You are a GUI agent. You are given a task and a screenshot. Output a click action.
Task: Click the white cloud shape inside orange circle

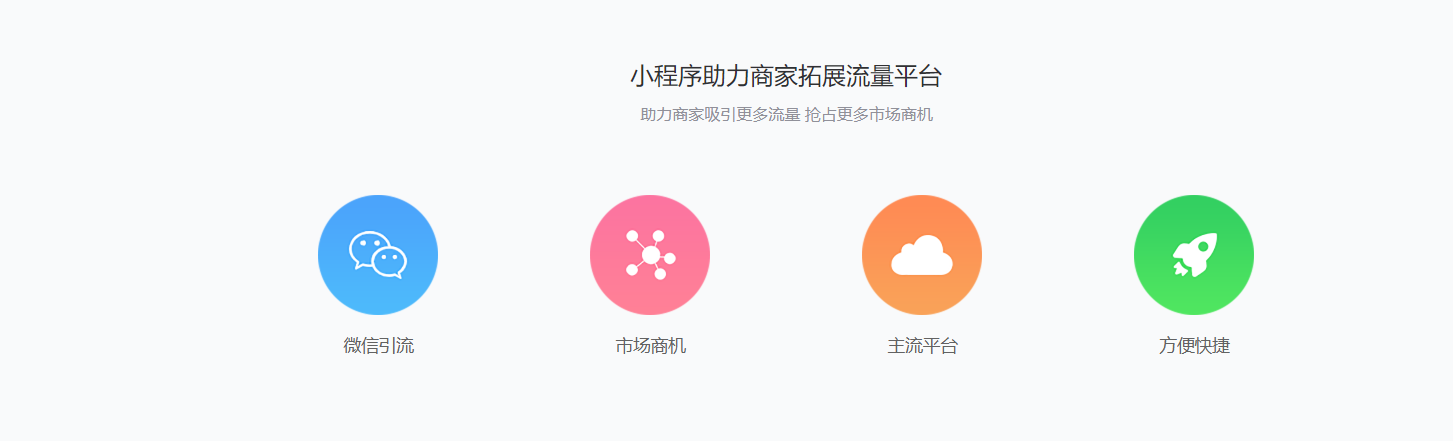click(x=922, y=255)
